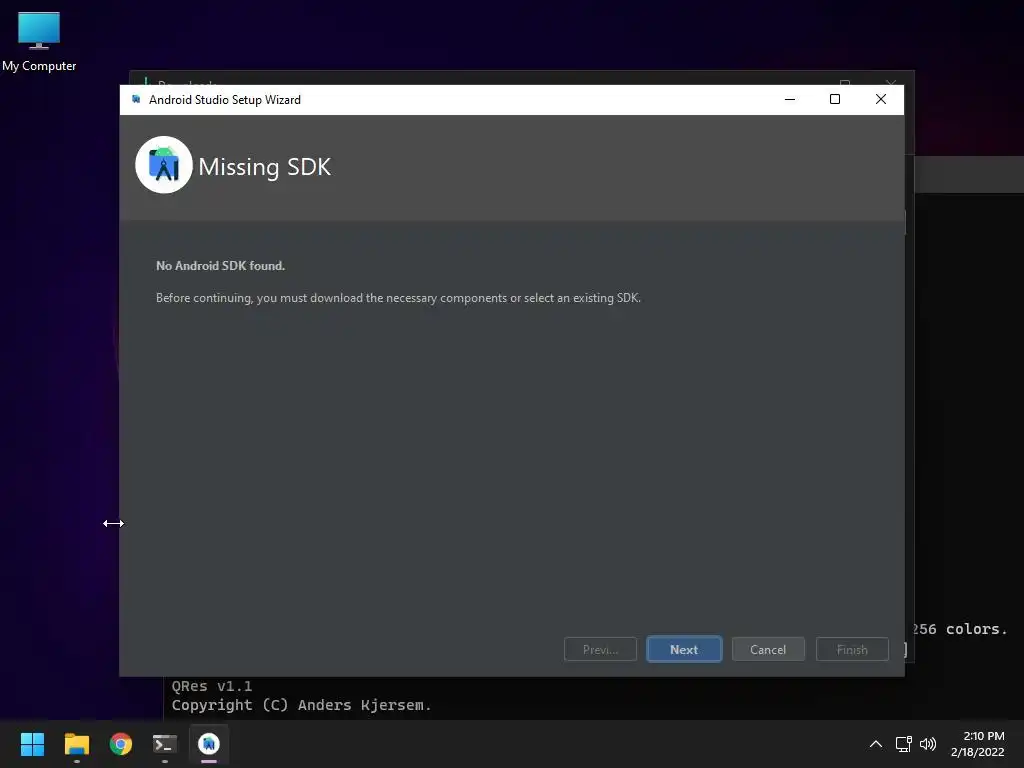Launch Google Chrome from the taskbar
This screenshot has width=1024, height=768.
coord(121,744)
